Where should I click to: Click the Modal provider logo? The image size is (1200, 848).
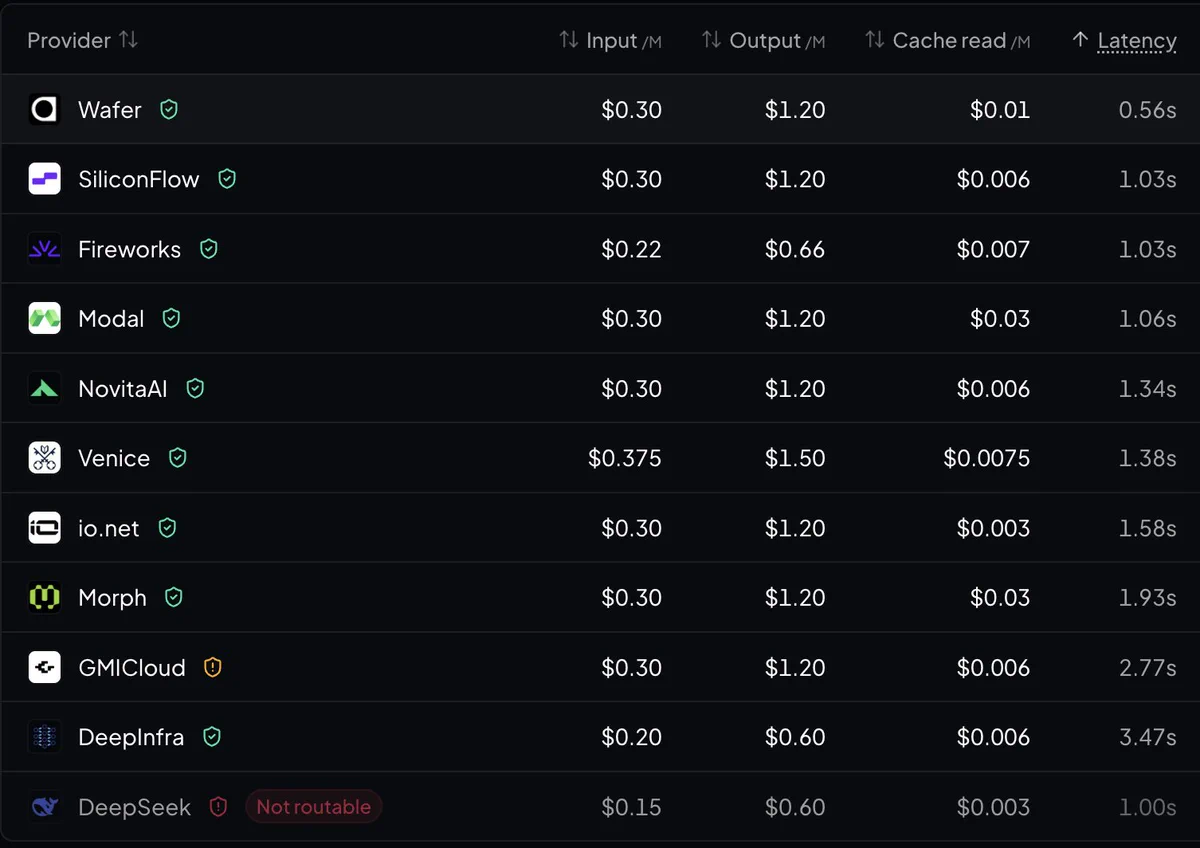[44, 318]
